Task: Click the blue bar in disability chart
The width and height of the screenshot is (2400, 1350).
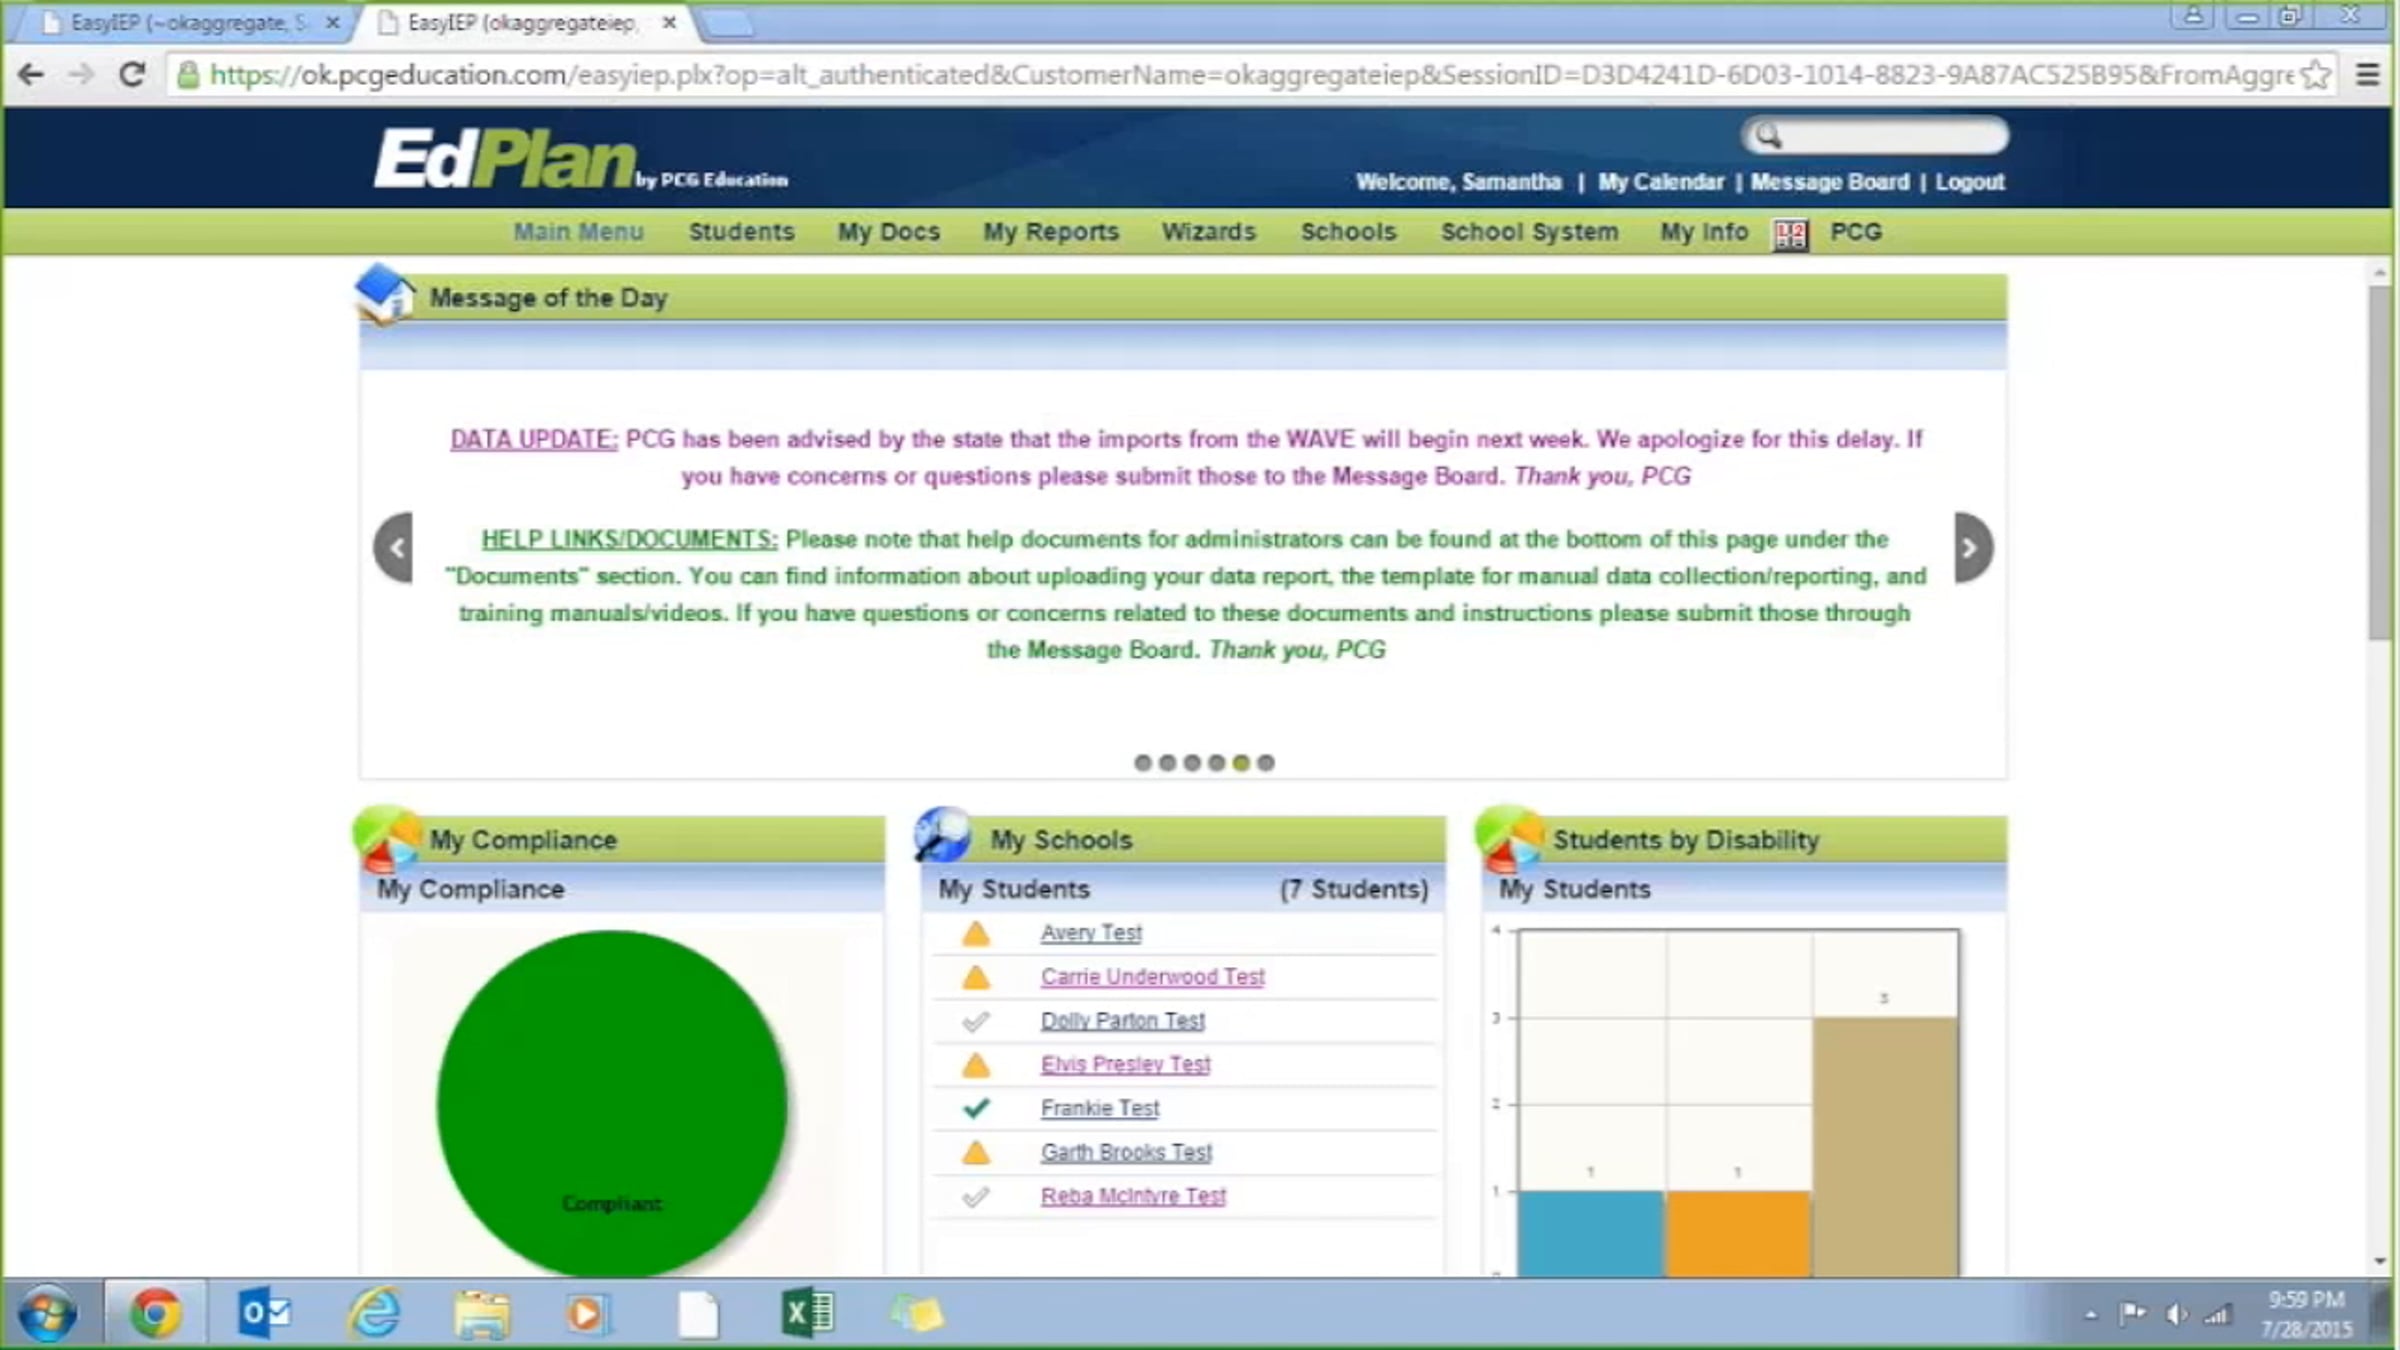Action: (x=1591, y=1233)
